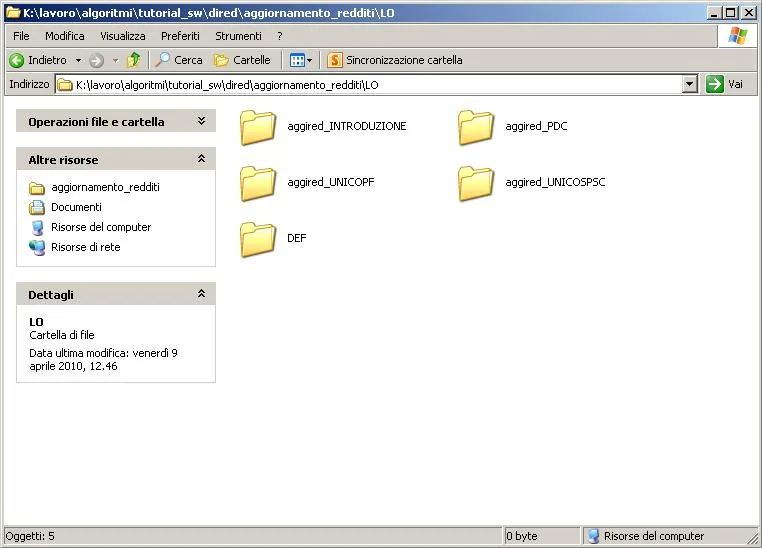
Task: Open the Cerca search tool
Action: click(178, 60)
